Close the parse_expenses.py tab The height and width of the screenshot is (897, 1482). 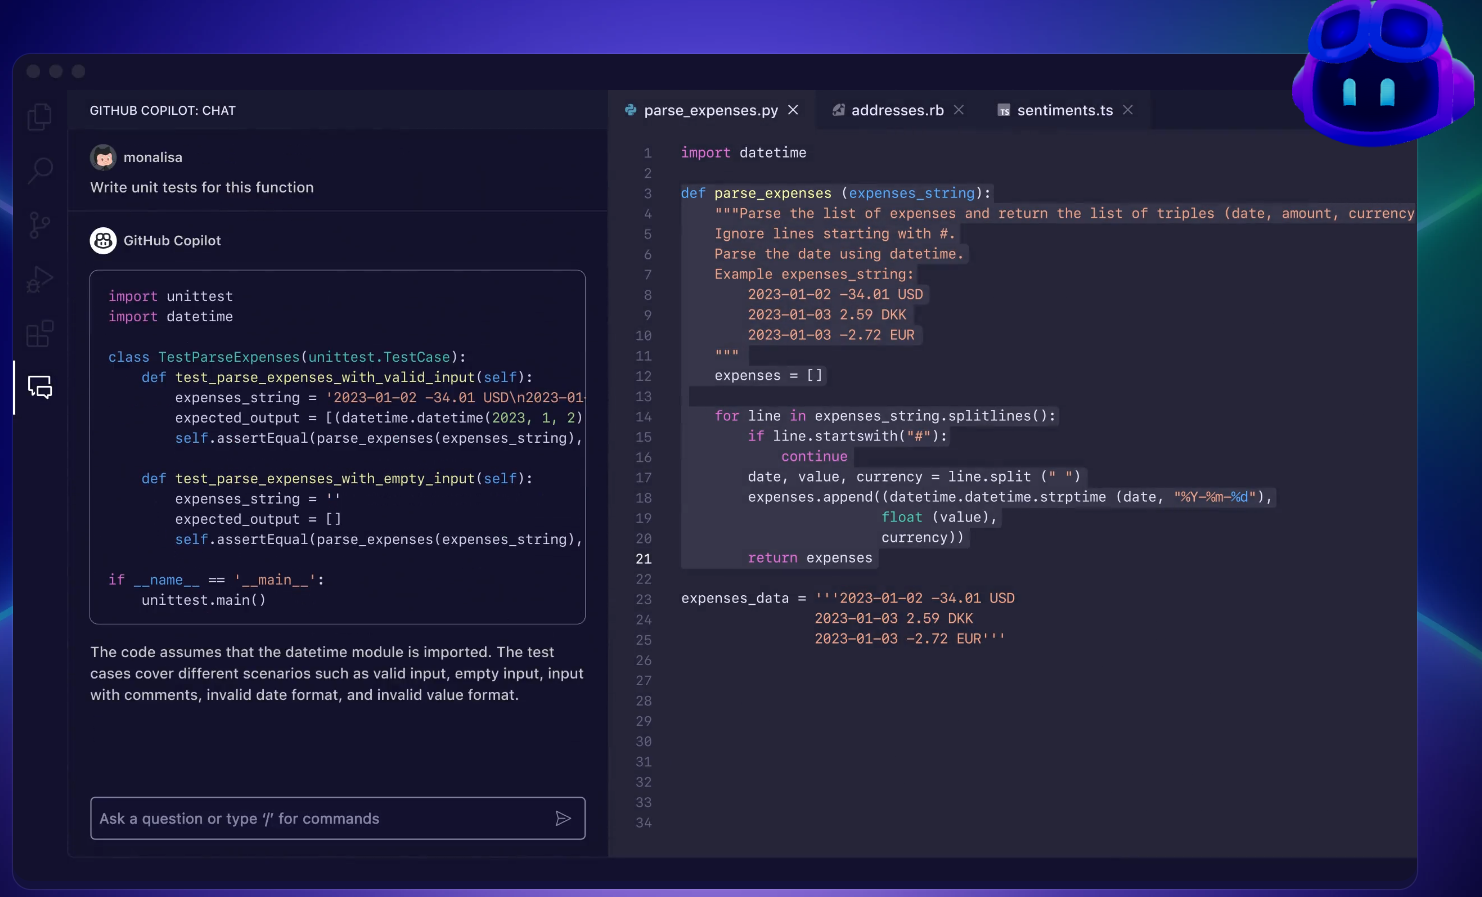click(x=793, y=110)
